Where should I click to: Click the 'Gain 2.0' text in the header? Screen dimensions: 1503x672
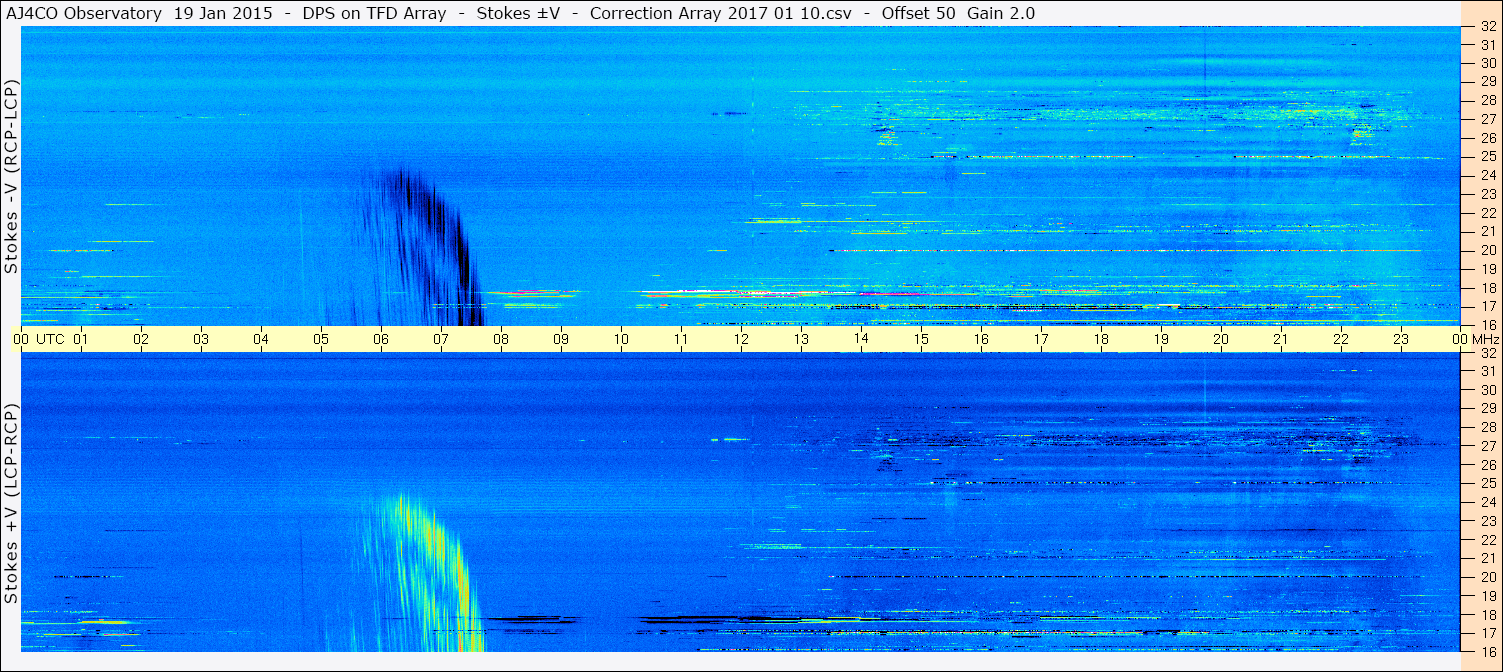click(x=1001, y=14)
